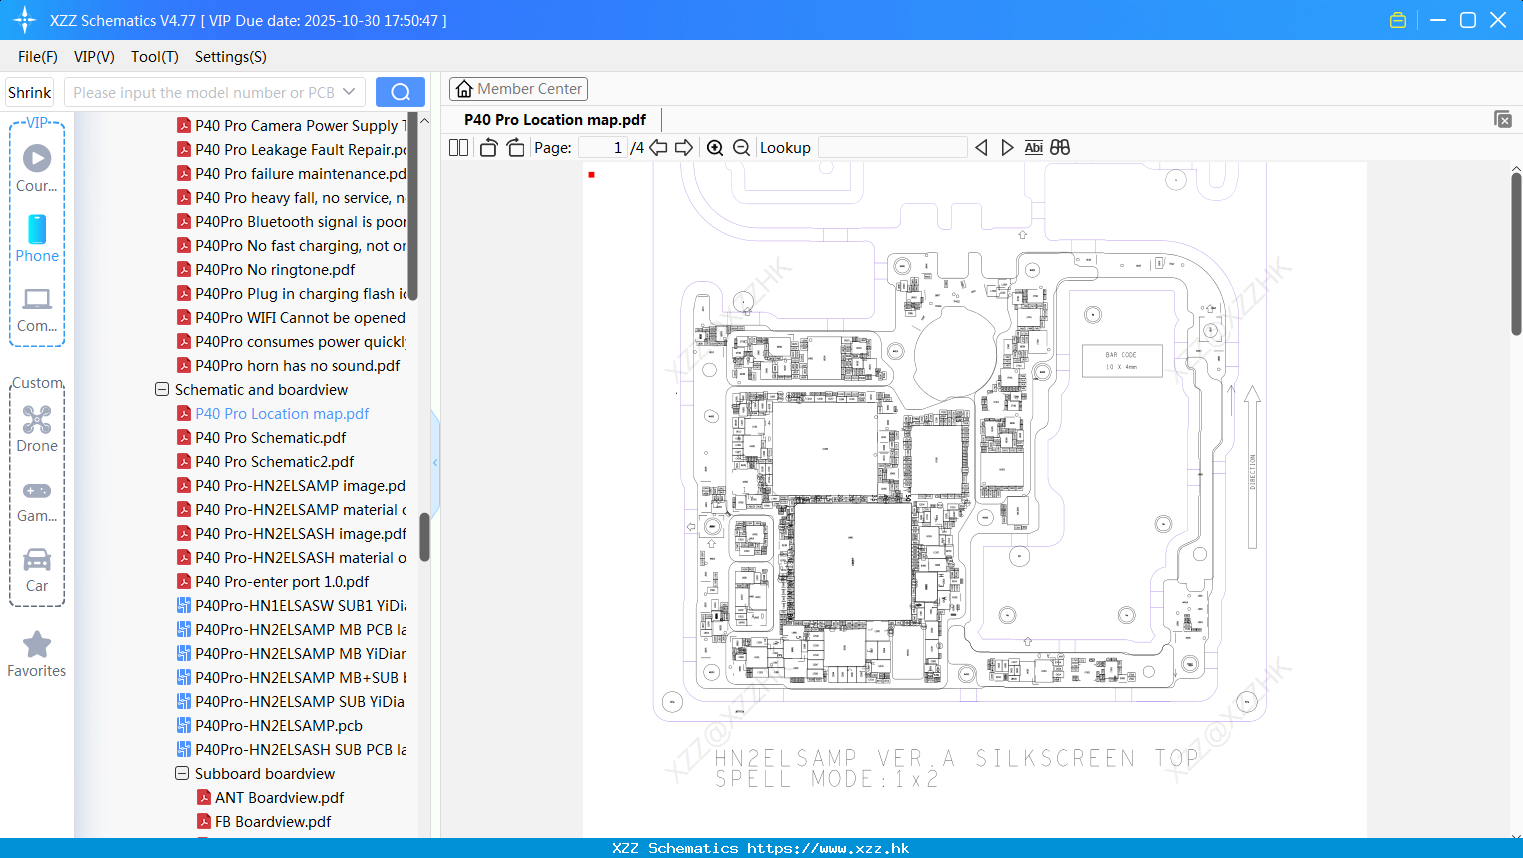Click the blue search magnifier button
Screen dimensions: 1523x858
click(x=400, y=92)
